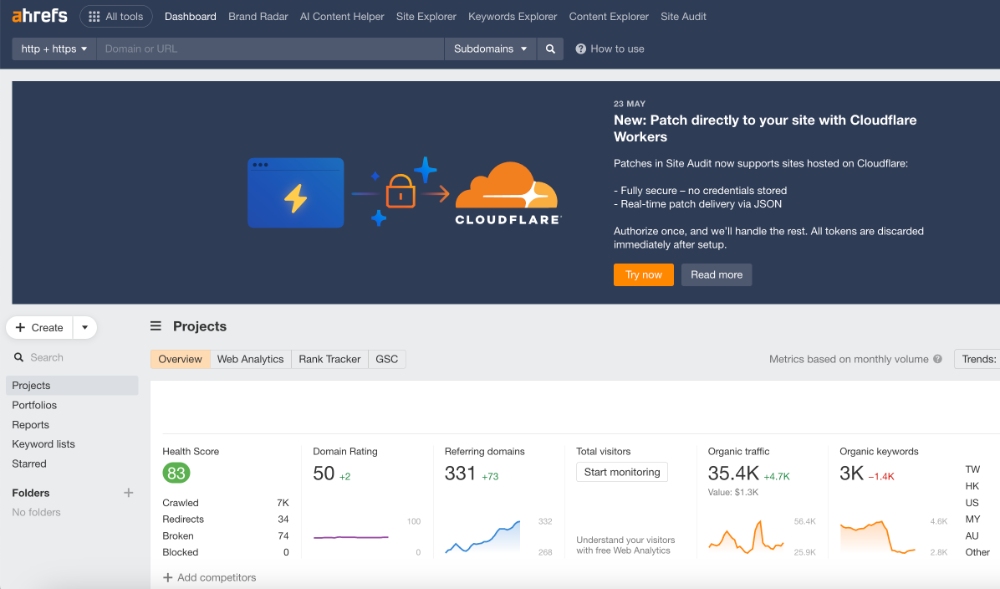Select Starred in the sidebar
Image resolution: width=1000 pixels, height=589 pixels.
point(29,463)
